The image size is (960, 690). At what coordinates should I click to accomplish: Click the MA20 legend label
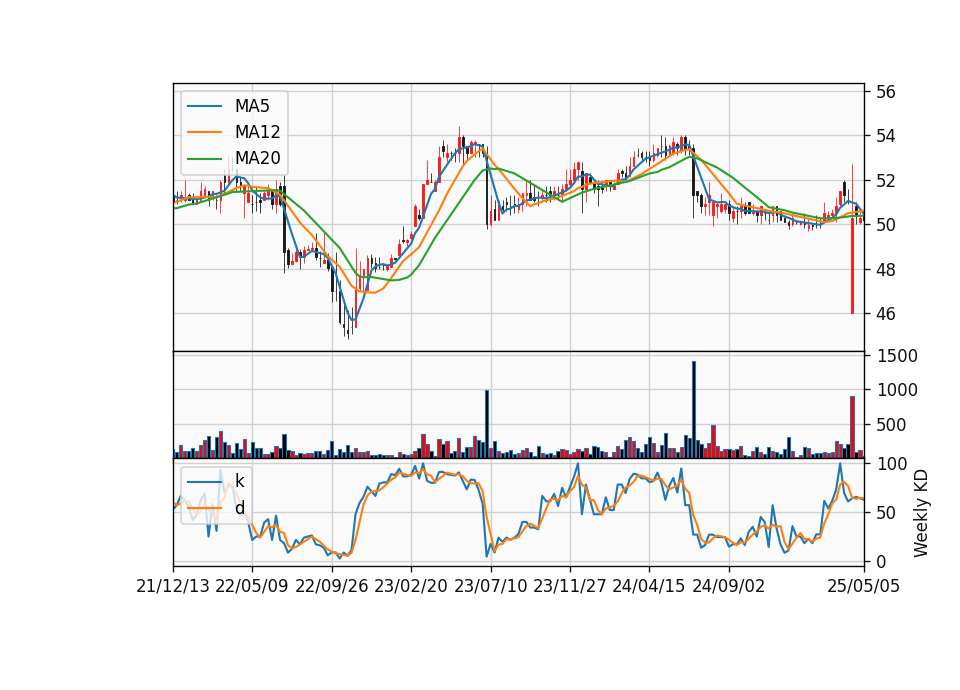pyautogui.click(x=257, y=158)
